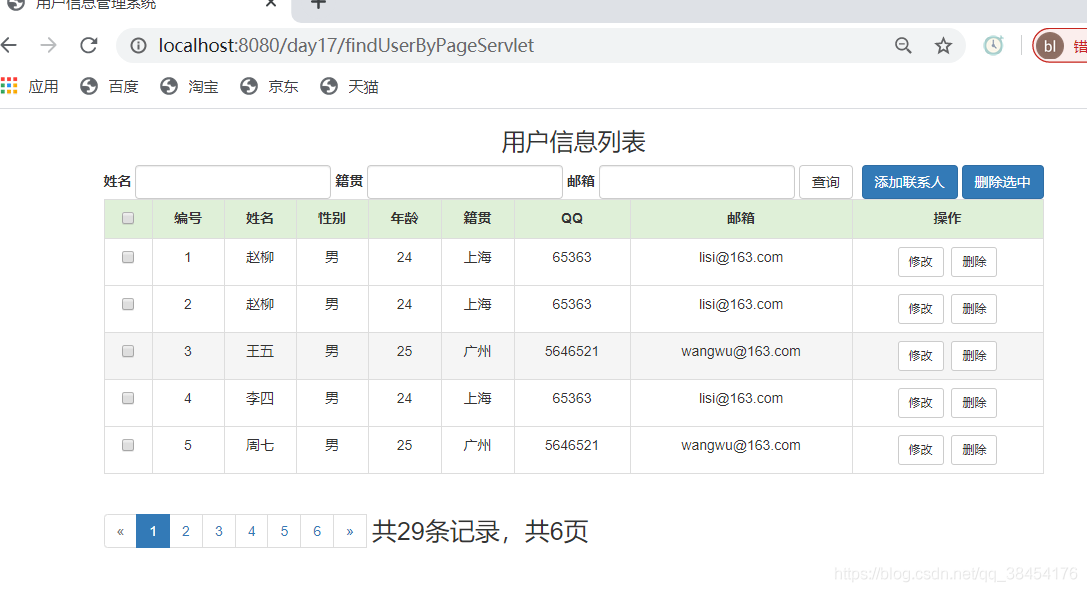Bookmark this page with the star icon

(x=943, y=46)
